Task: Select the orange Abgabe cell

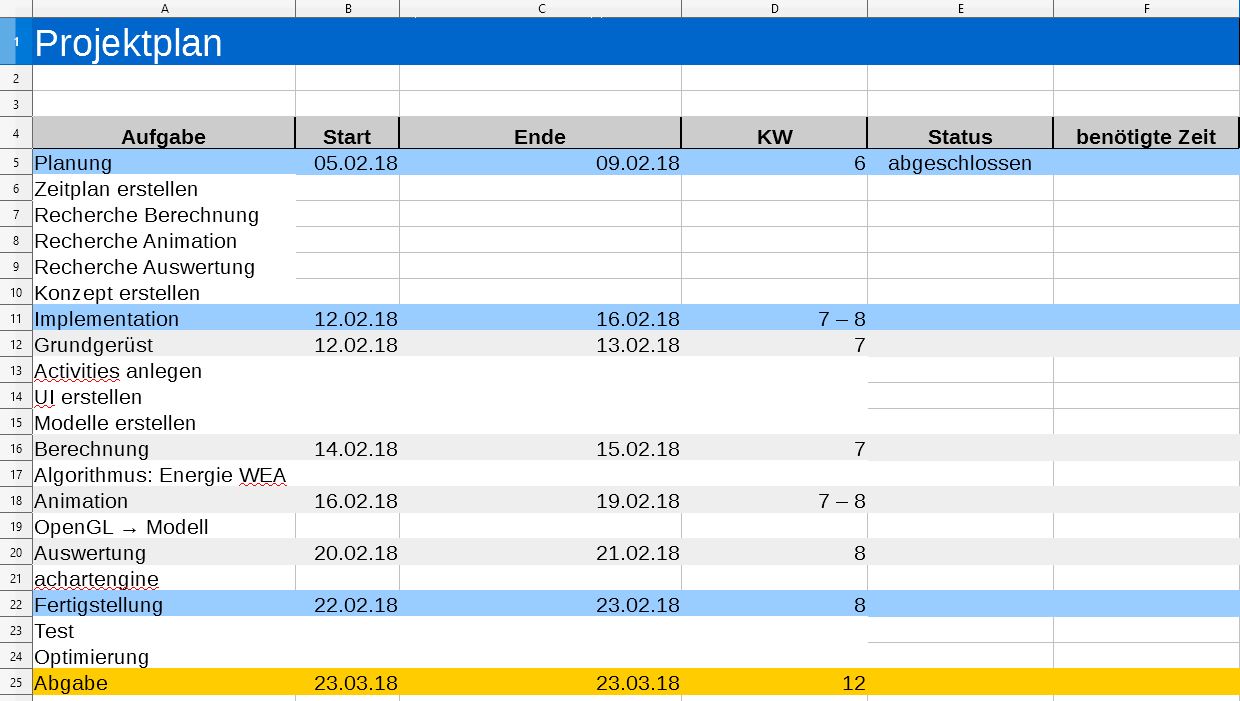Action: (71, 683)
